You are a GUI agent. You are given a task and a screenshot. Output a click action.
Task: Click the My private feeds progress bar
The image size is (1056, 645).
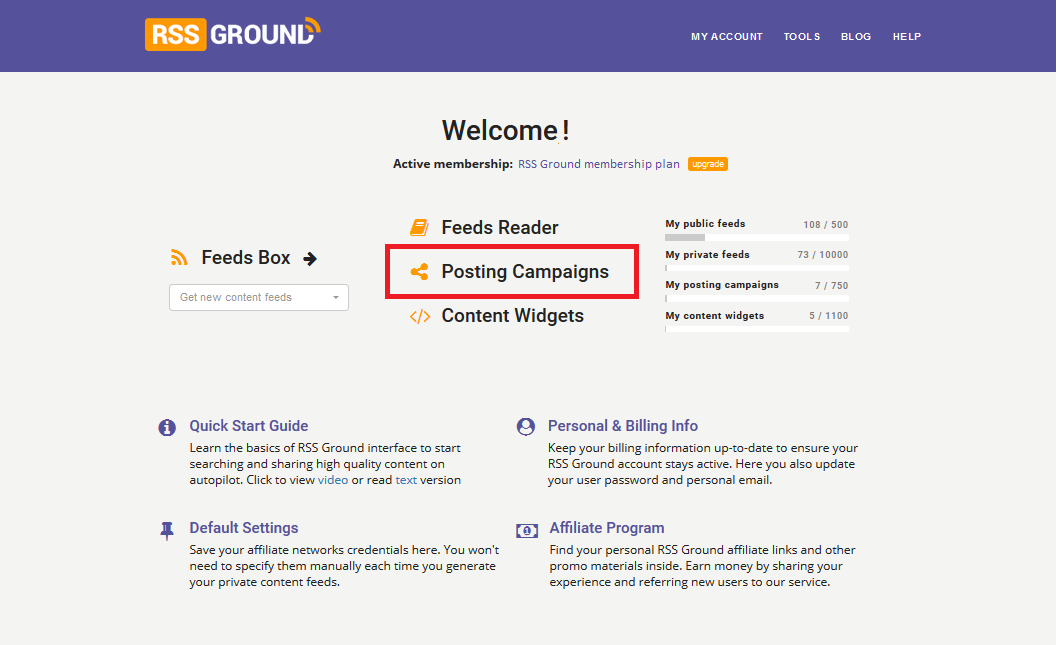click(x=757, y=268)
